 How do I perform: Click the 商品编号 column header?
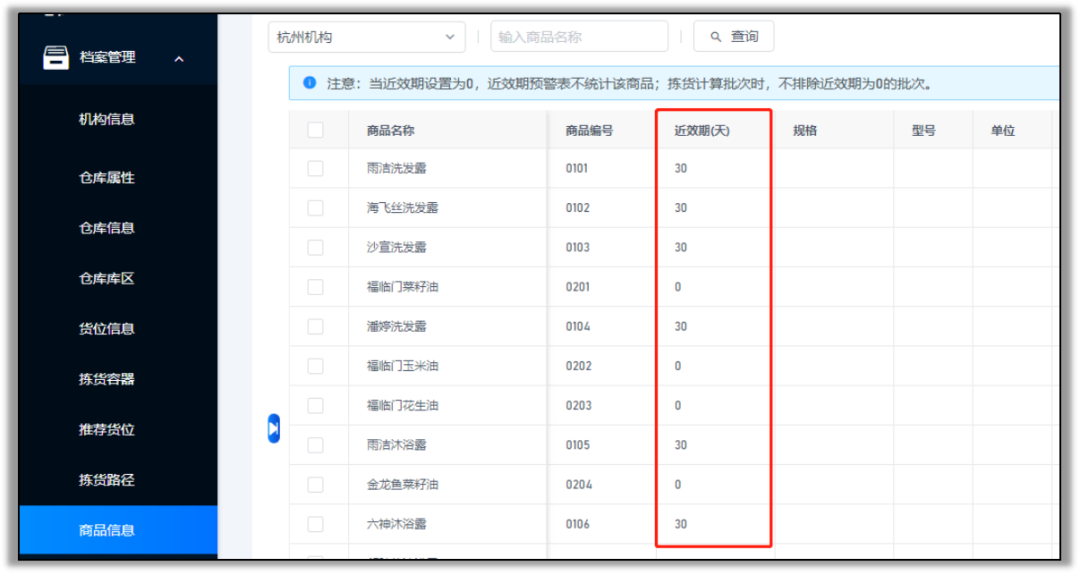pyautogui.click(x=589, y=131)
